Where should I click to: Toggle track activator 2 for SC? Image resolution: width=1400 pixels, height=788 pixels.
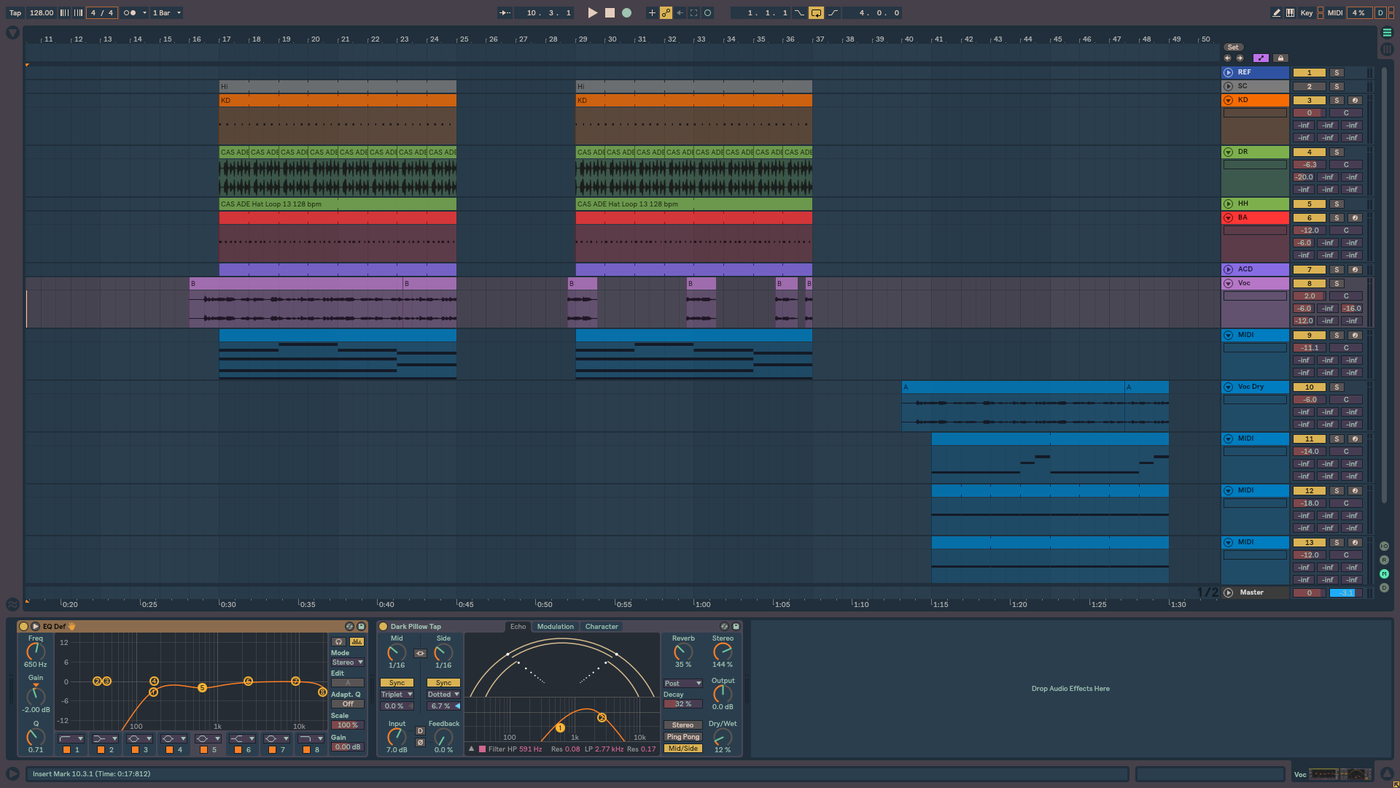coord(1309,87)
